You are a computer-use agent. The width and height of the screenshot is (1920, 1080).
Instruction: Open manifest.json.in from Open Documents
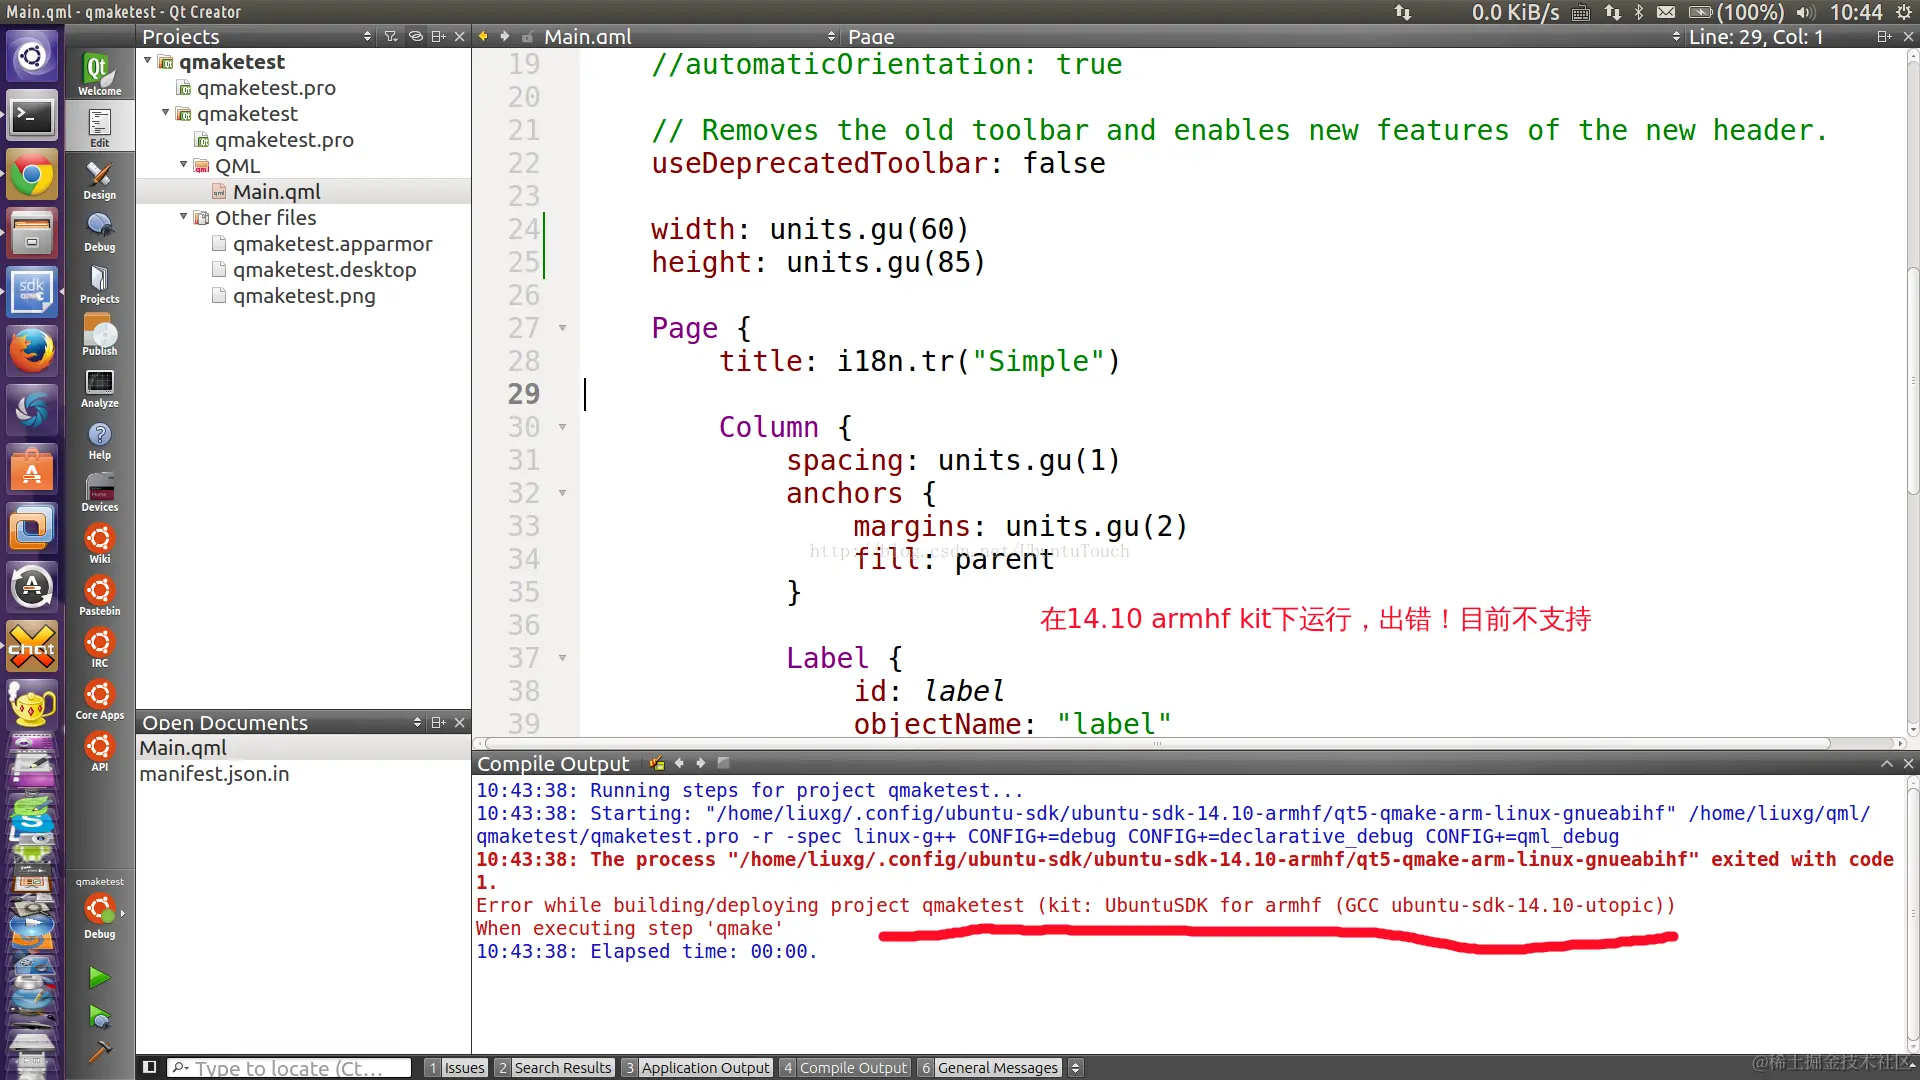pos(214,774)
